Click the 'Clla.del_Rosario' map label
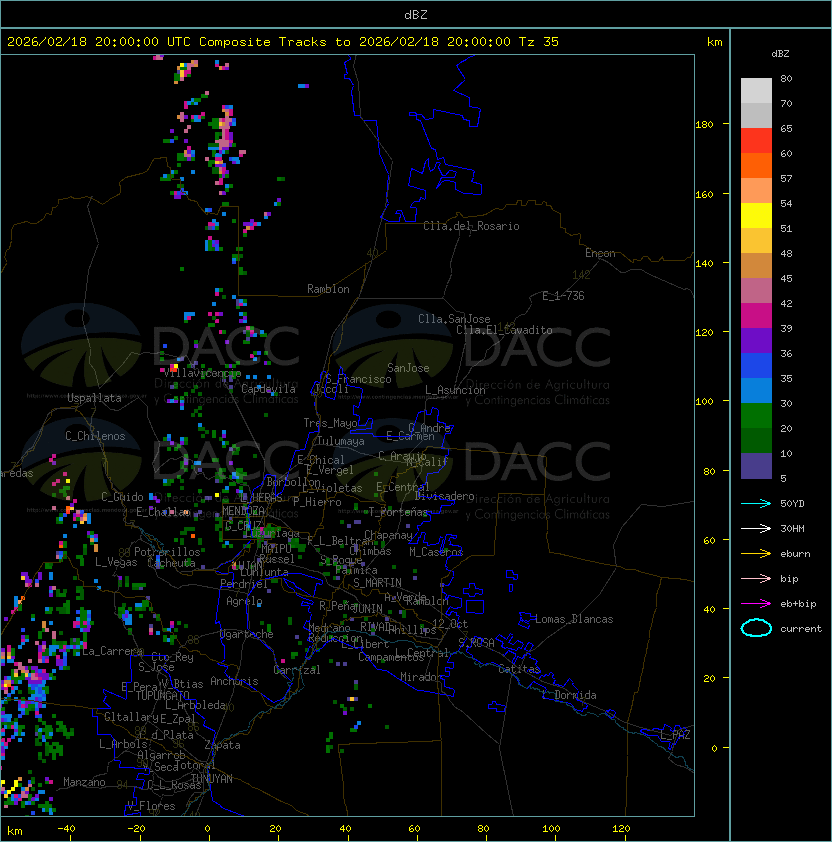Image resolution: width=832 pixels, height=842 pixels. [x=471, y=226]
